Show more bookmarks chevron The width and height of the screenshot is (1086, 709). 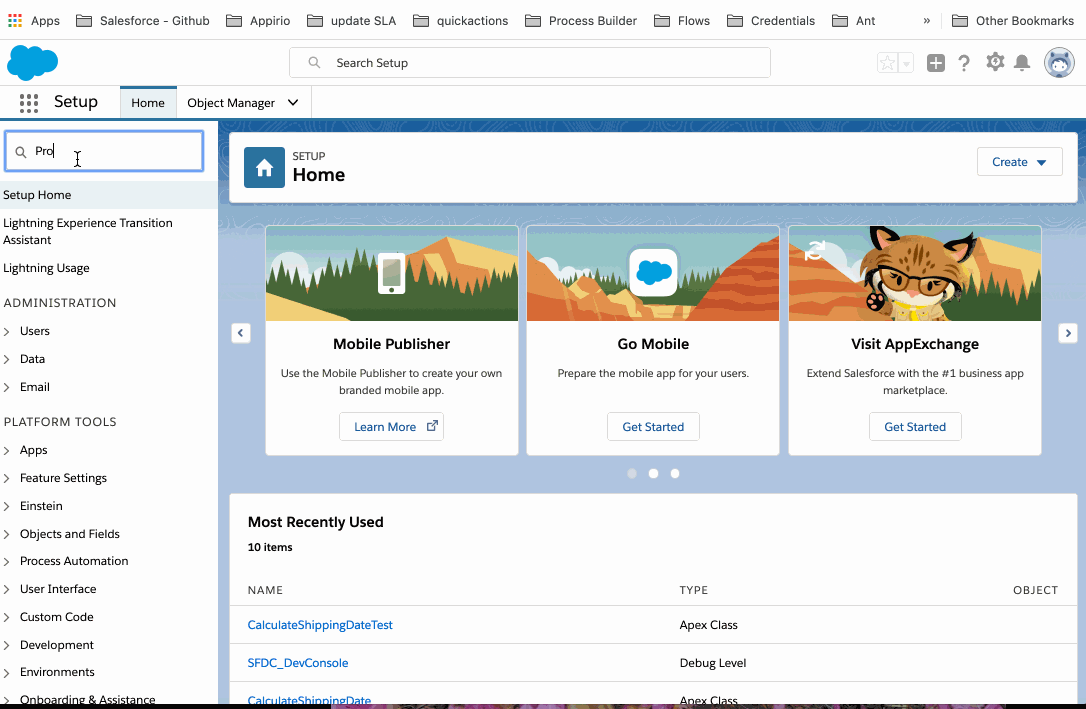click(x=927, y=21)
